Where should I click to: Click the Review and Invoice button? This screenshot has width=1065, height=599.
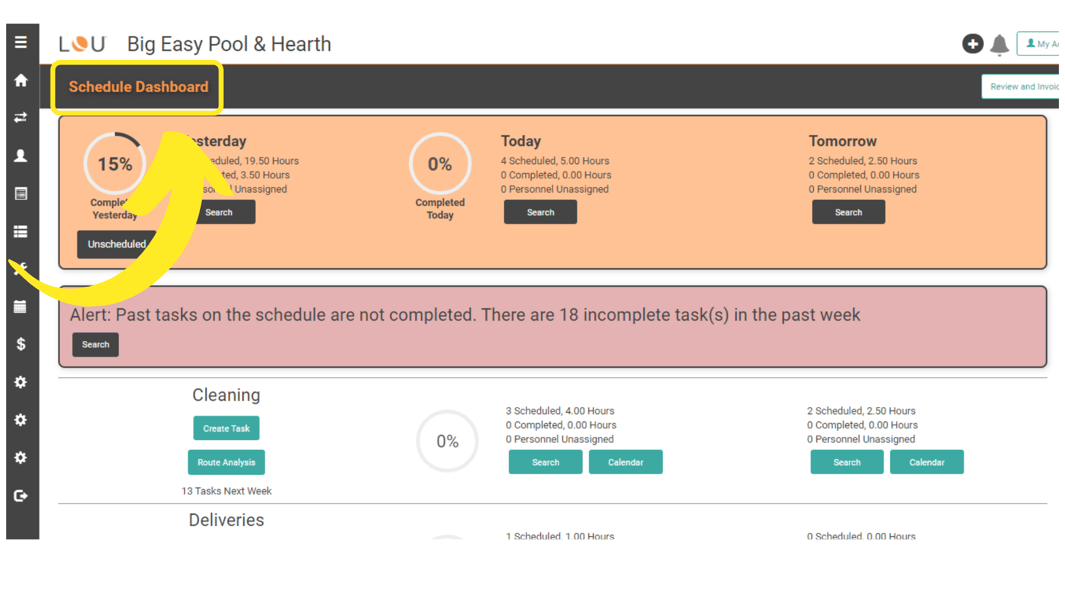coord(1021,86)
